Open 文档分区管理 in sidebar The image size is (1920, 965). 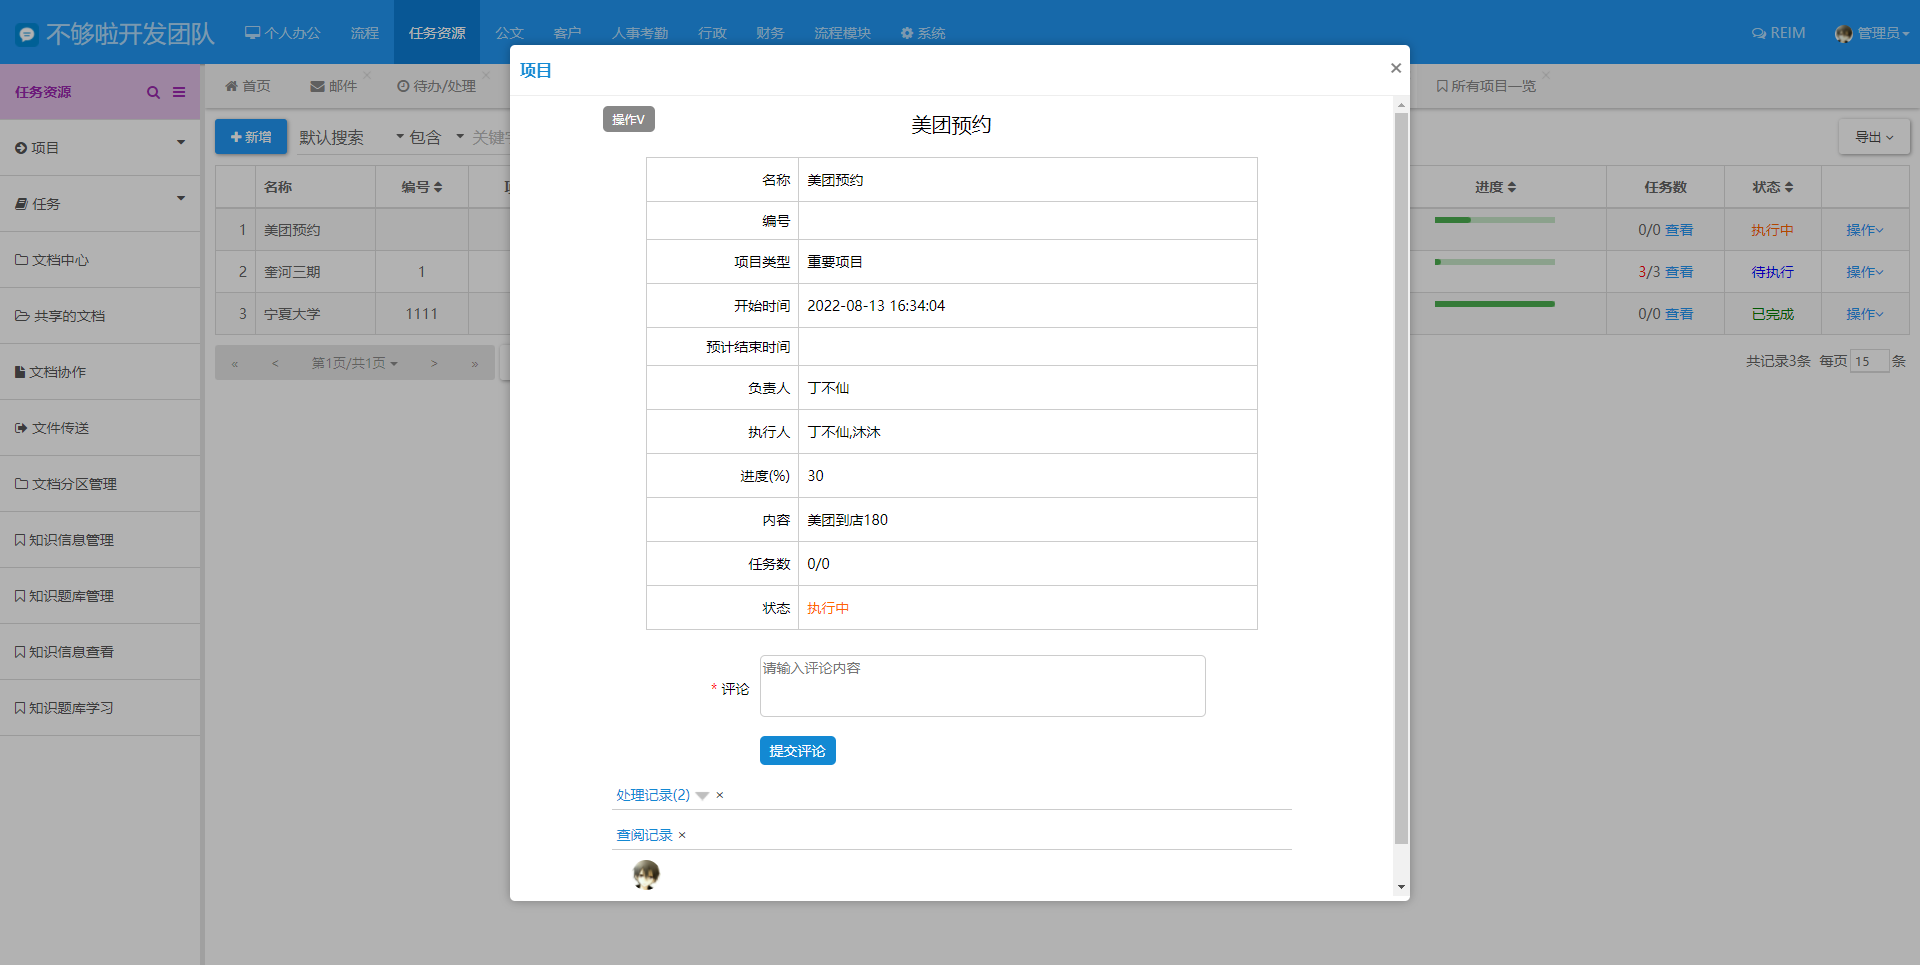pyautogui.click(x=100, y=484)
